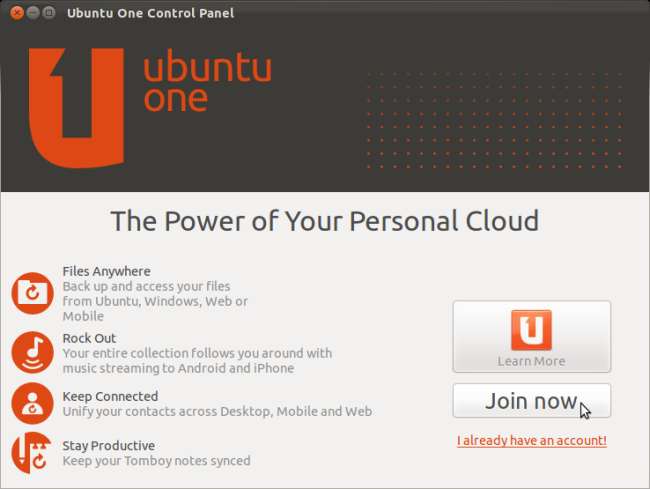Click the music streaming to Android and iPhone description
The width and height of the screenshot is (650, 489).
178,368
